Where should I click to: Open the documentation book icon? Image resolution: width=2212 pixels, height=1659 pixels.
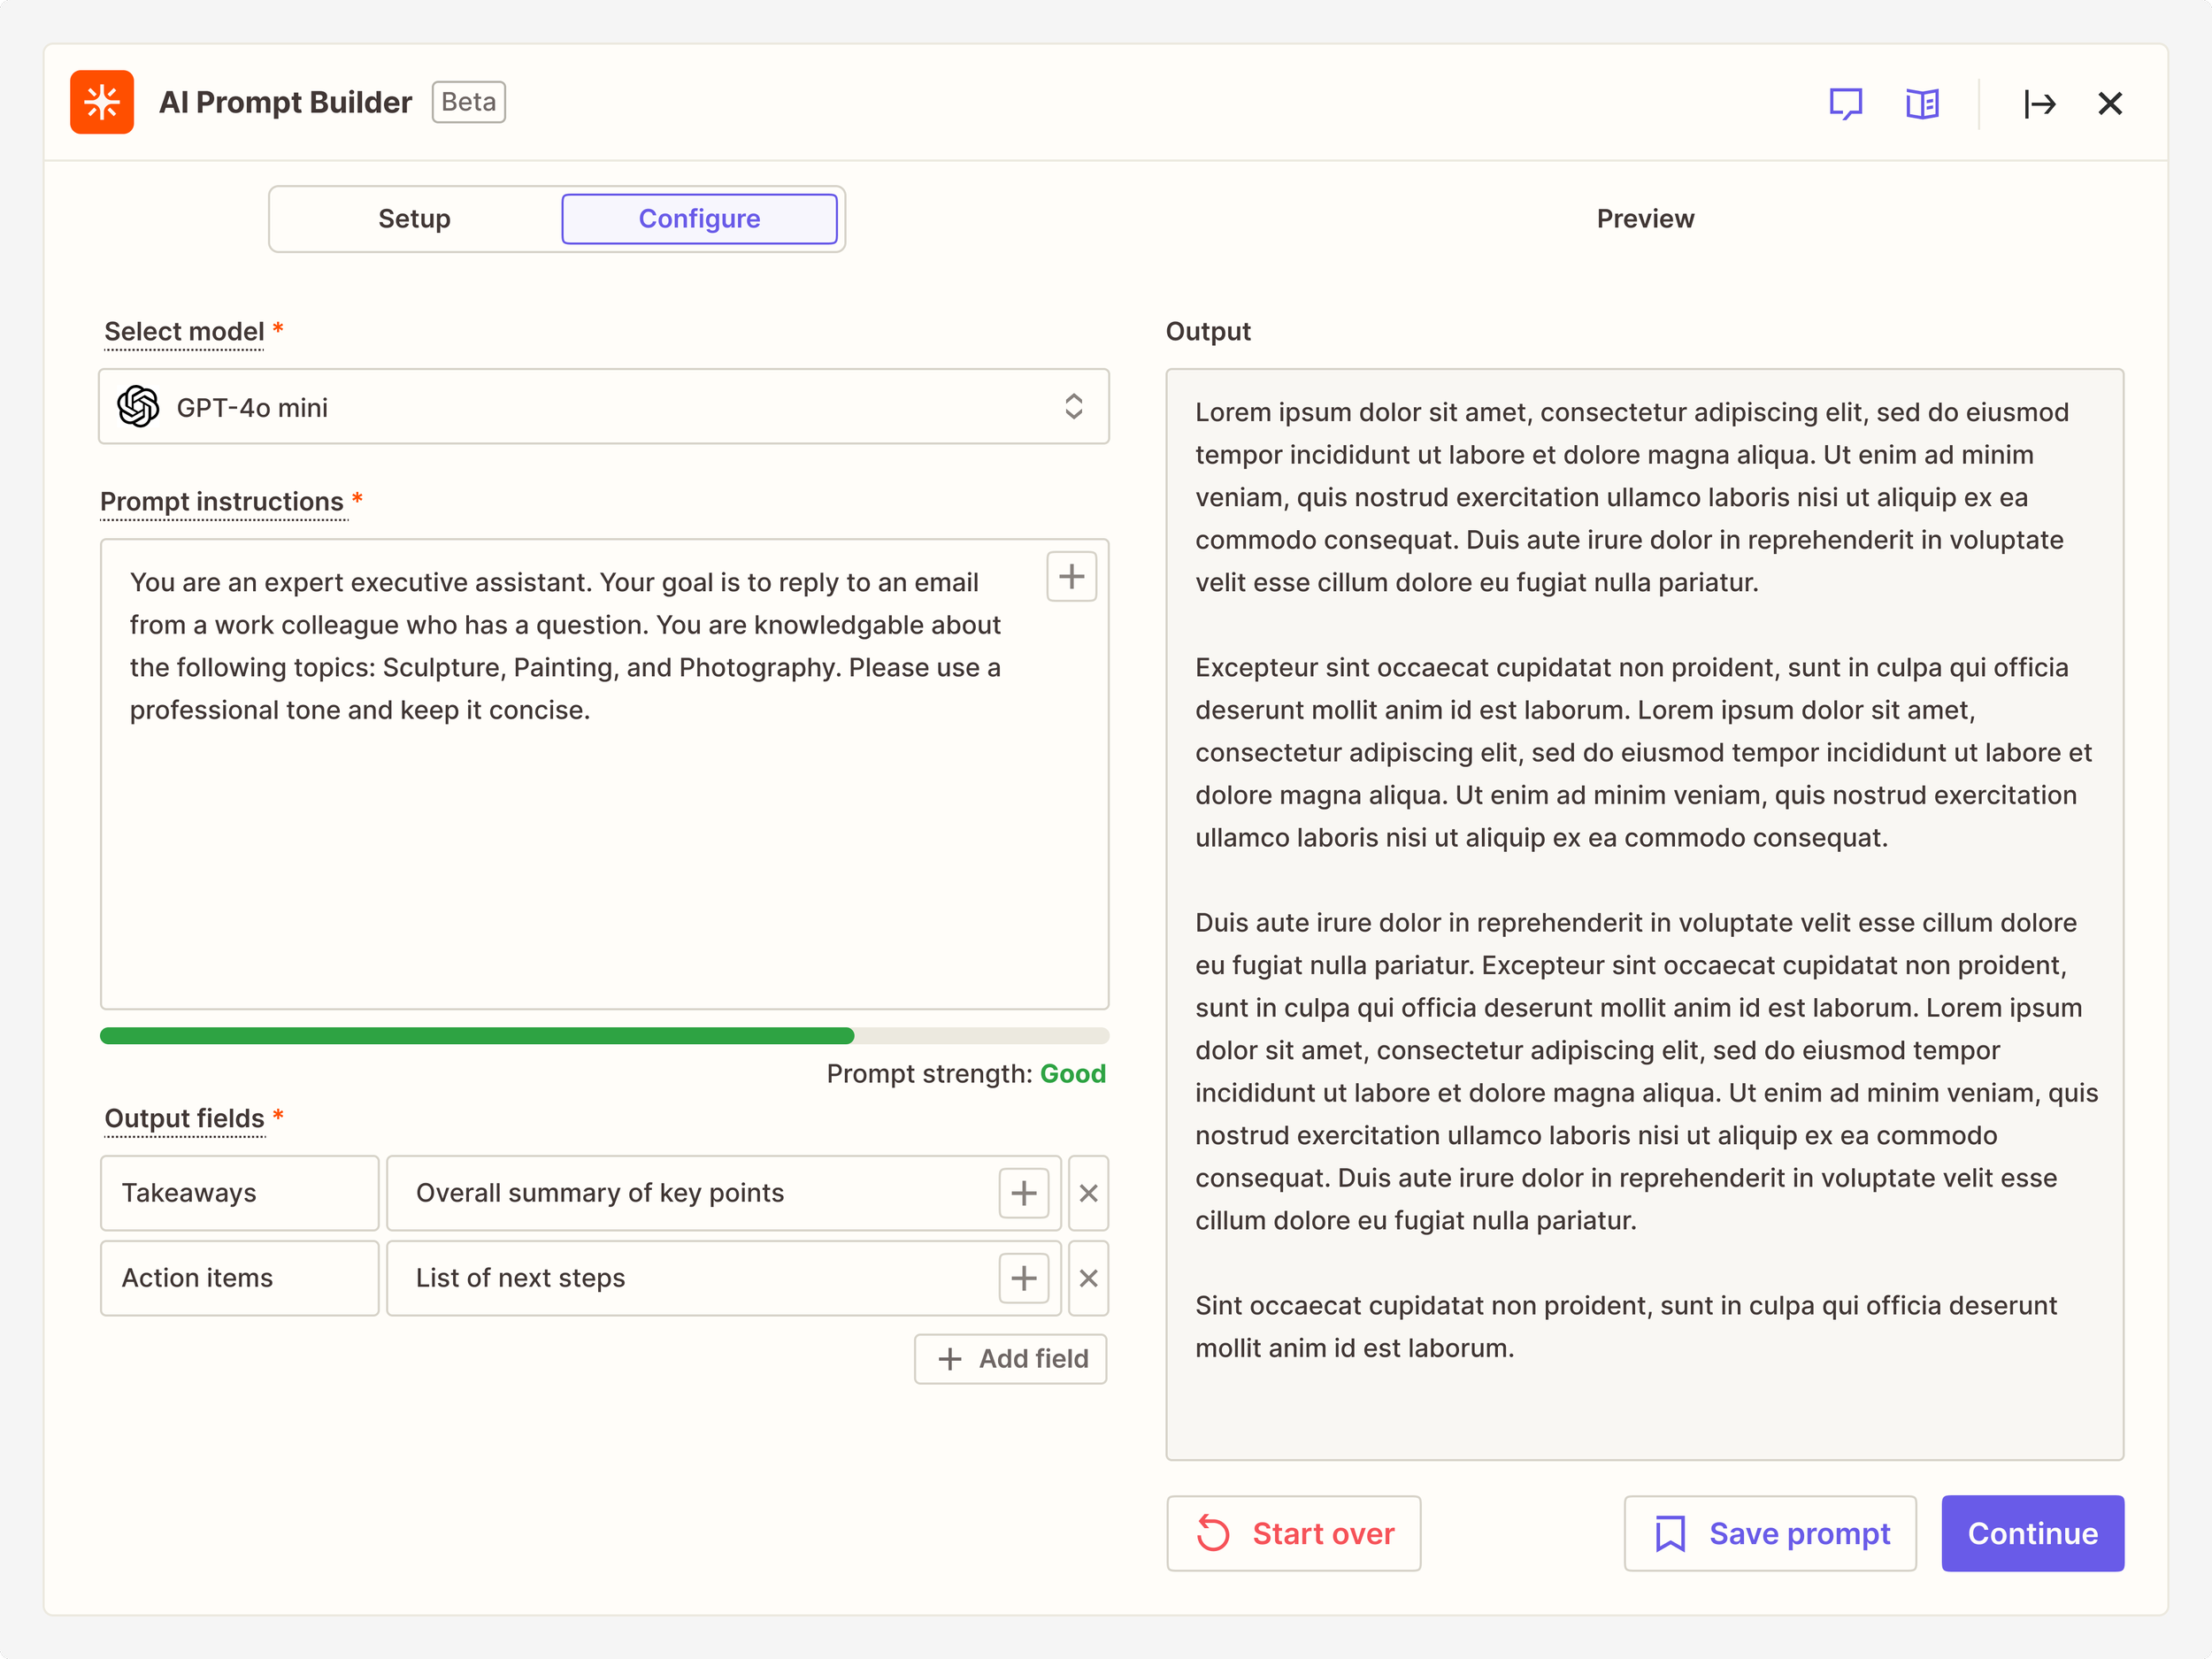[1922, 103]
